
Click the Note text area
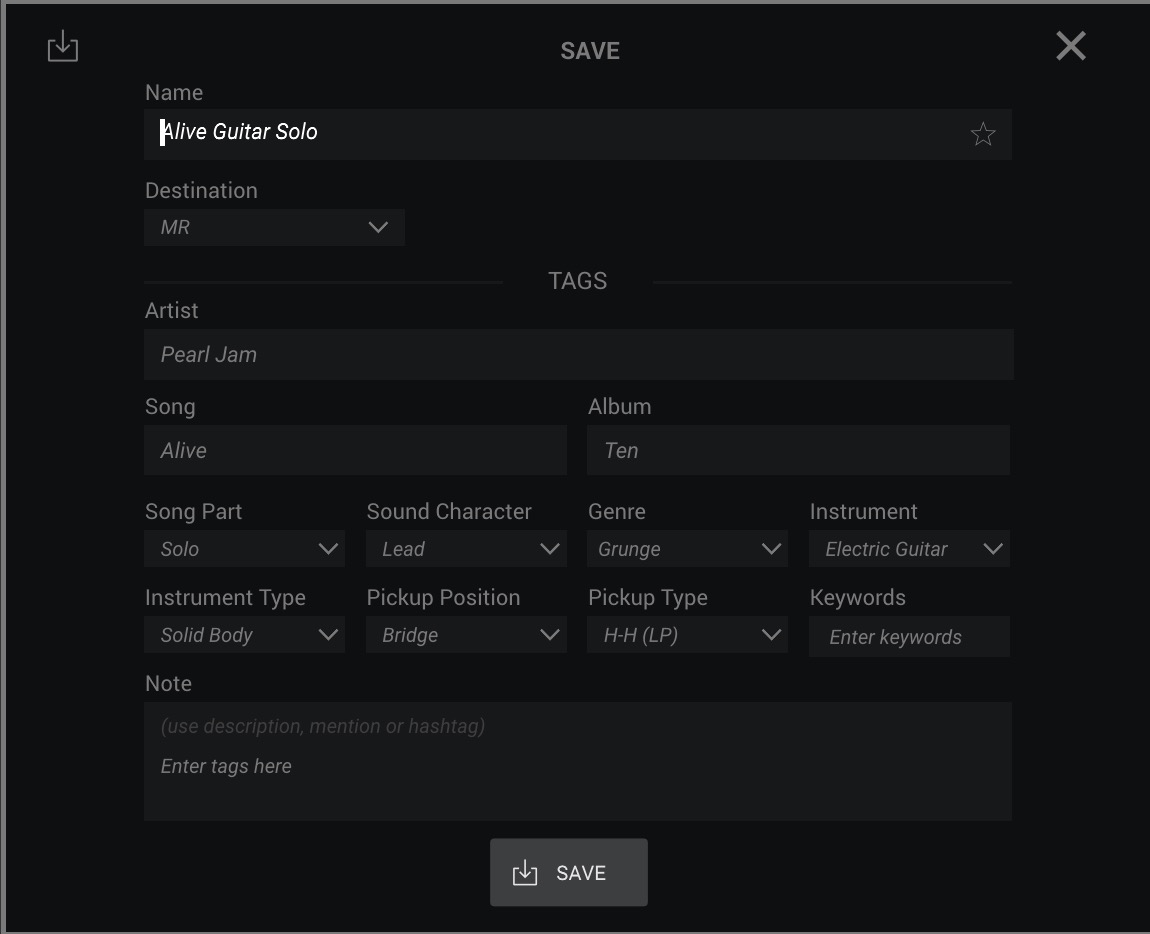[x=578, y=762]
